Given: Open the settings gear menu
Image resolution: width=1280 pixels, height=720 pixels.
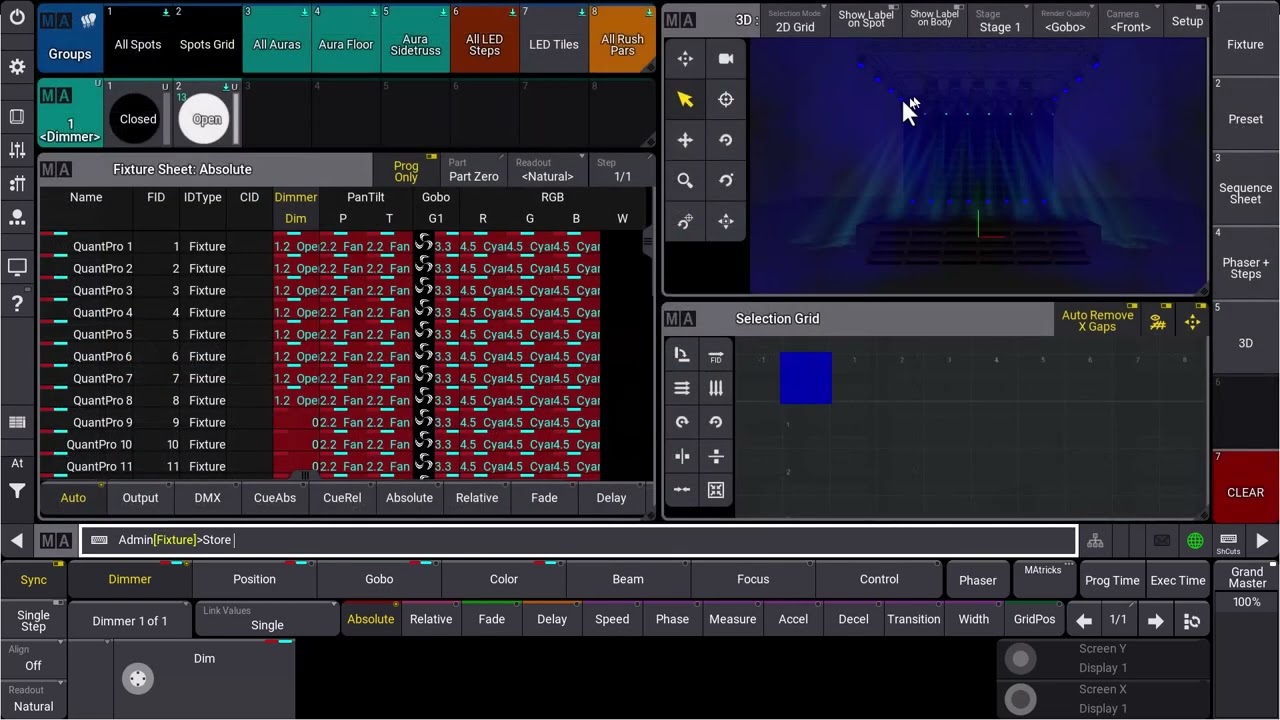Looking at the screenshot, I should (x=17, y=67).
